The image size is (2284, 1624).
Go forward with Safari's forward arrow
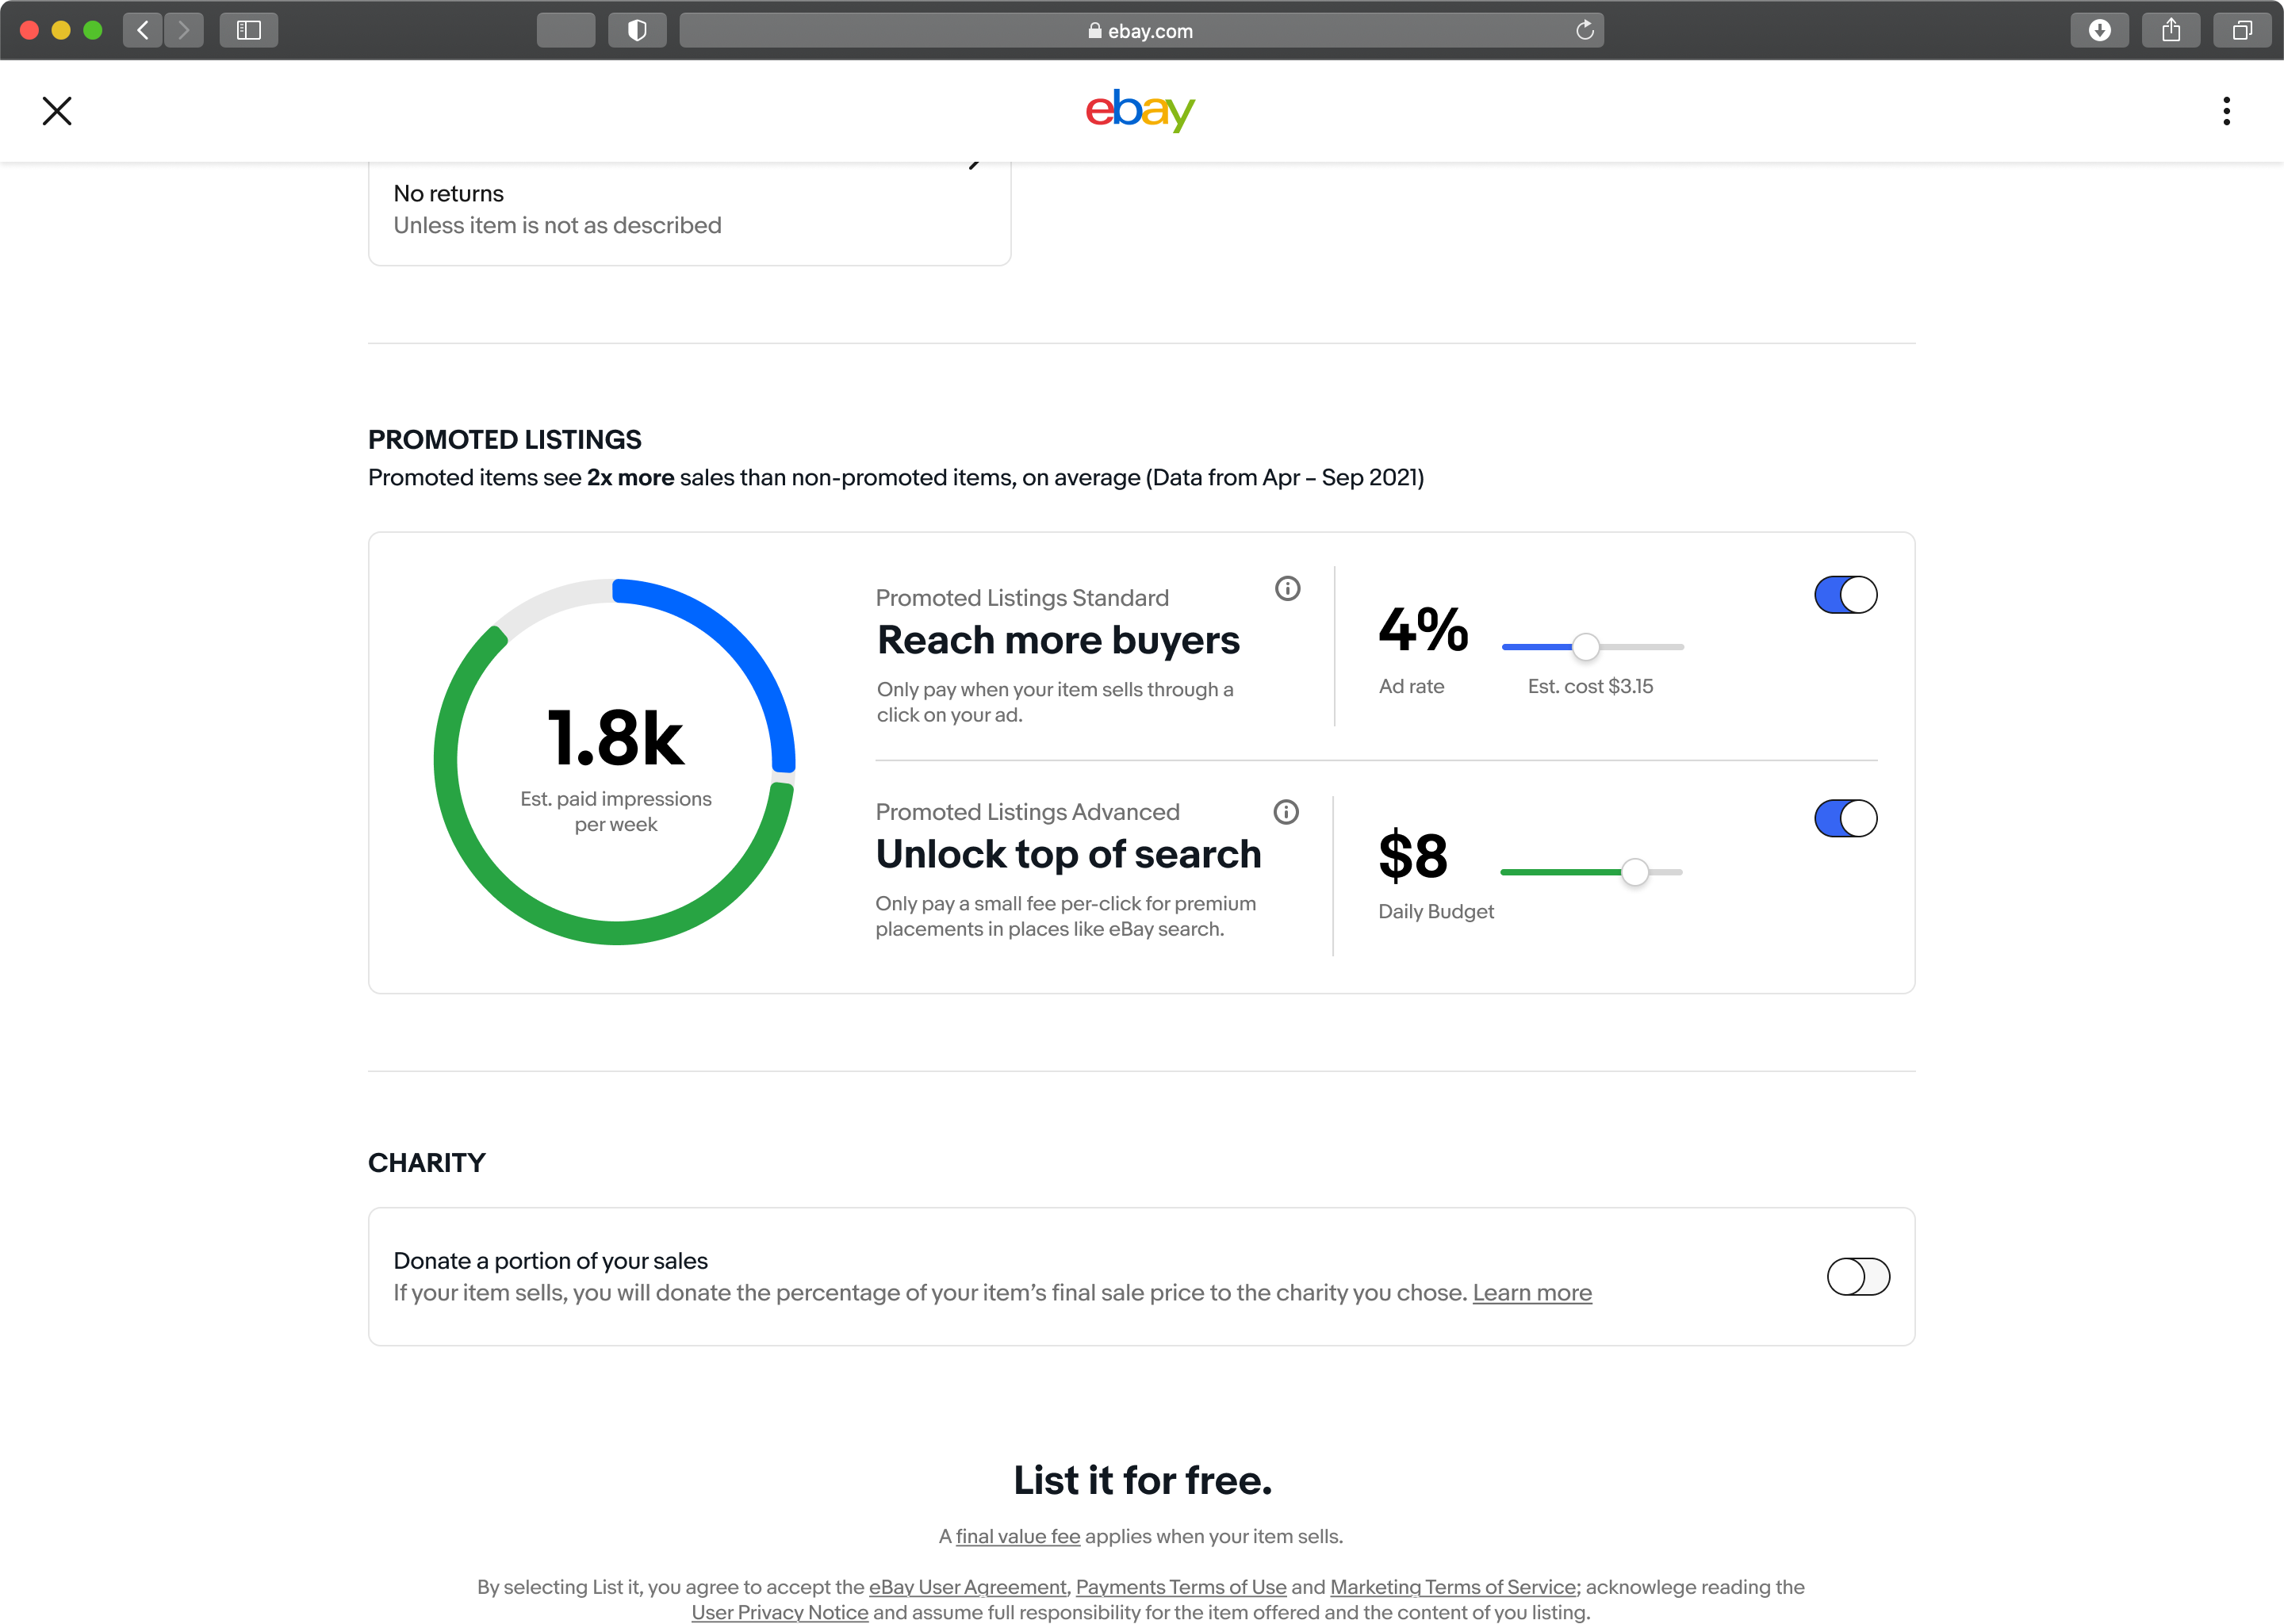[x=184, y=30]
